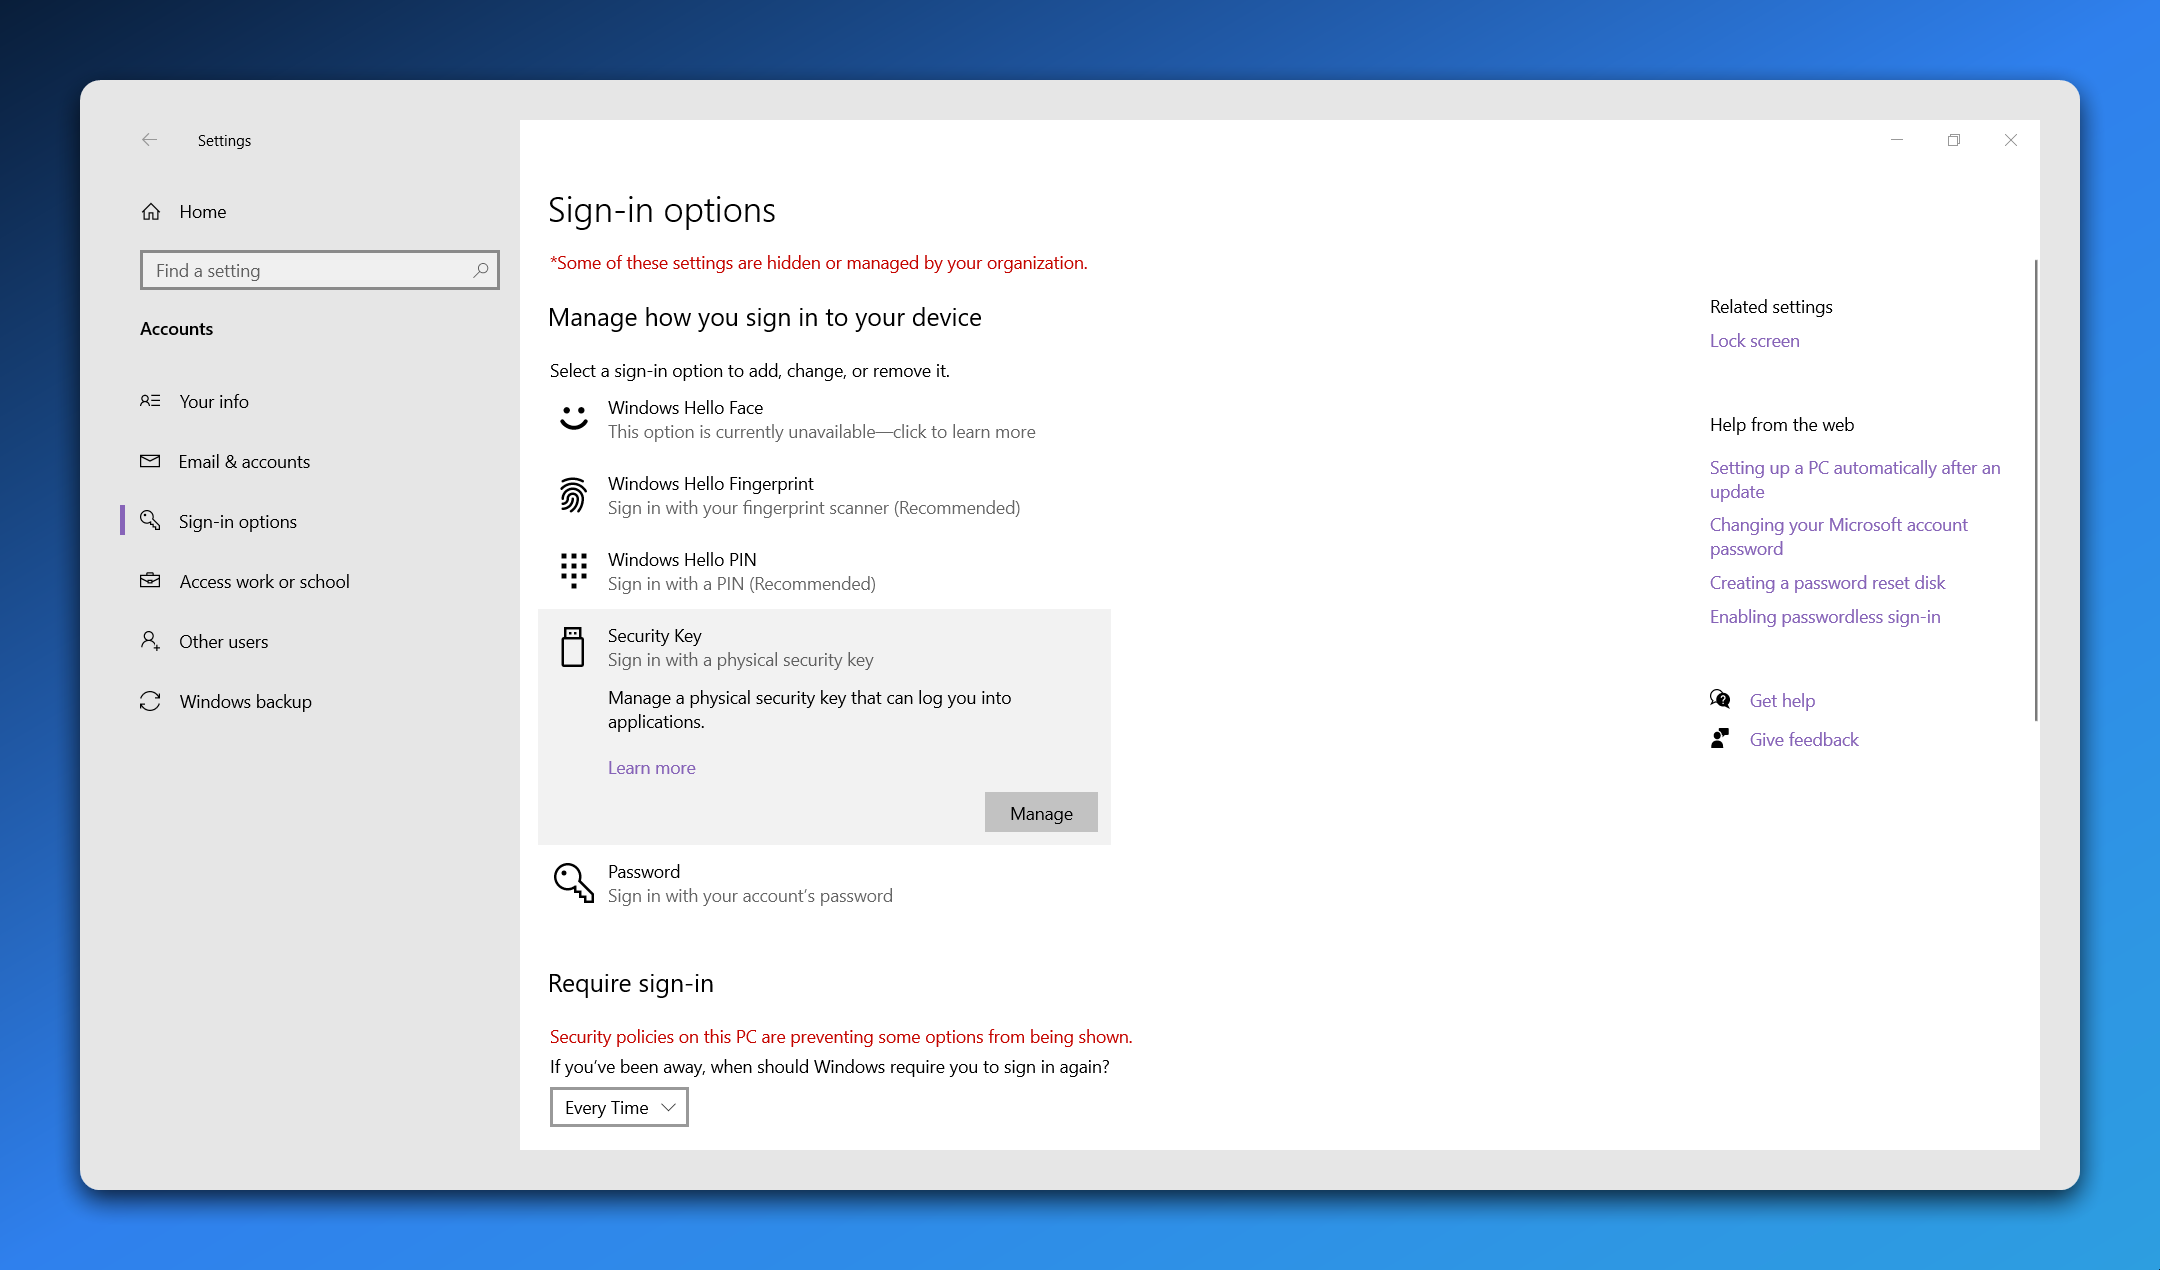The image size is (2160, 1270).
Task: Open the Lock screen link
Action: (x=1754, y=340)
